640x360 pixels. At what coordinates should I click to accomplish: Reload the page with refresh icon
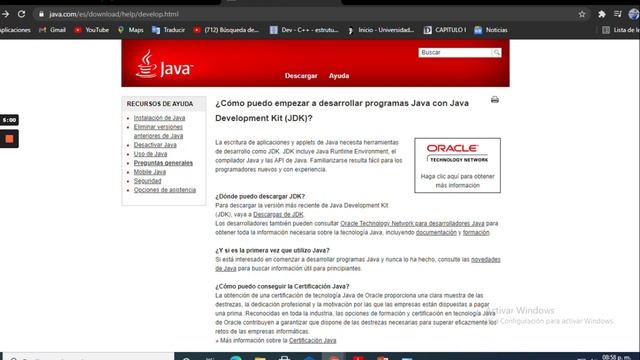click(x=22, y=14)
